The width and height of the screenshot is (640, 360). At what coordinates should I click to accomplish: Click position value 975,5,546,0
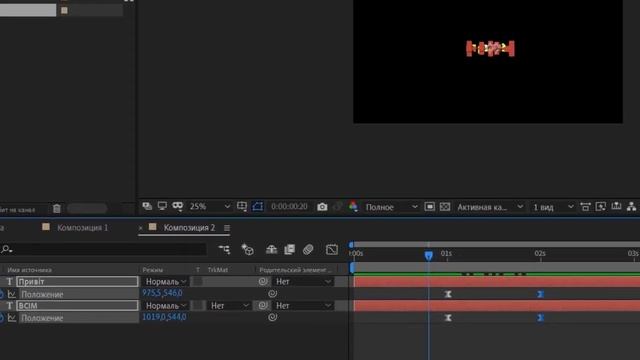[x=162, y=293]
